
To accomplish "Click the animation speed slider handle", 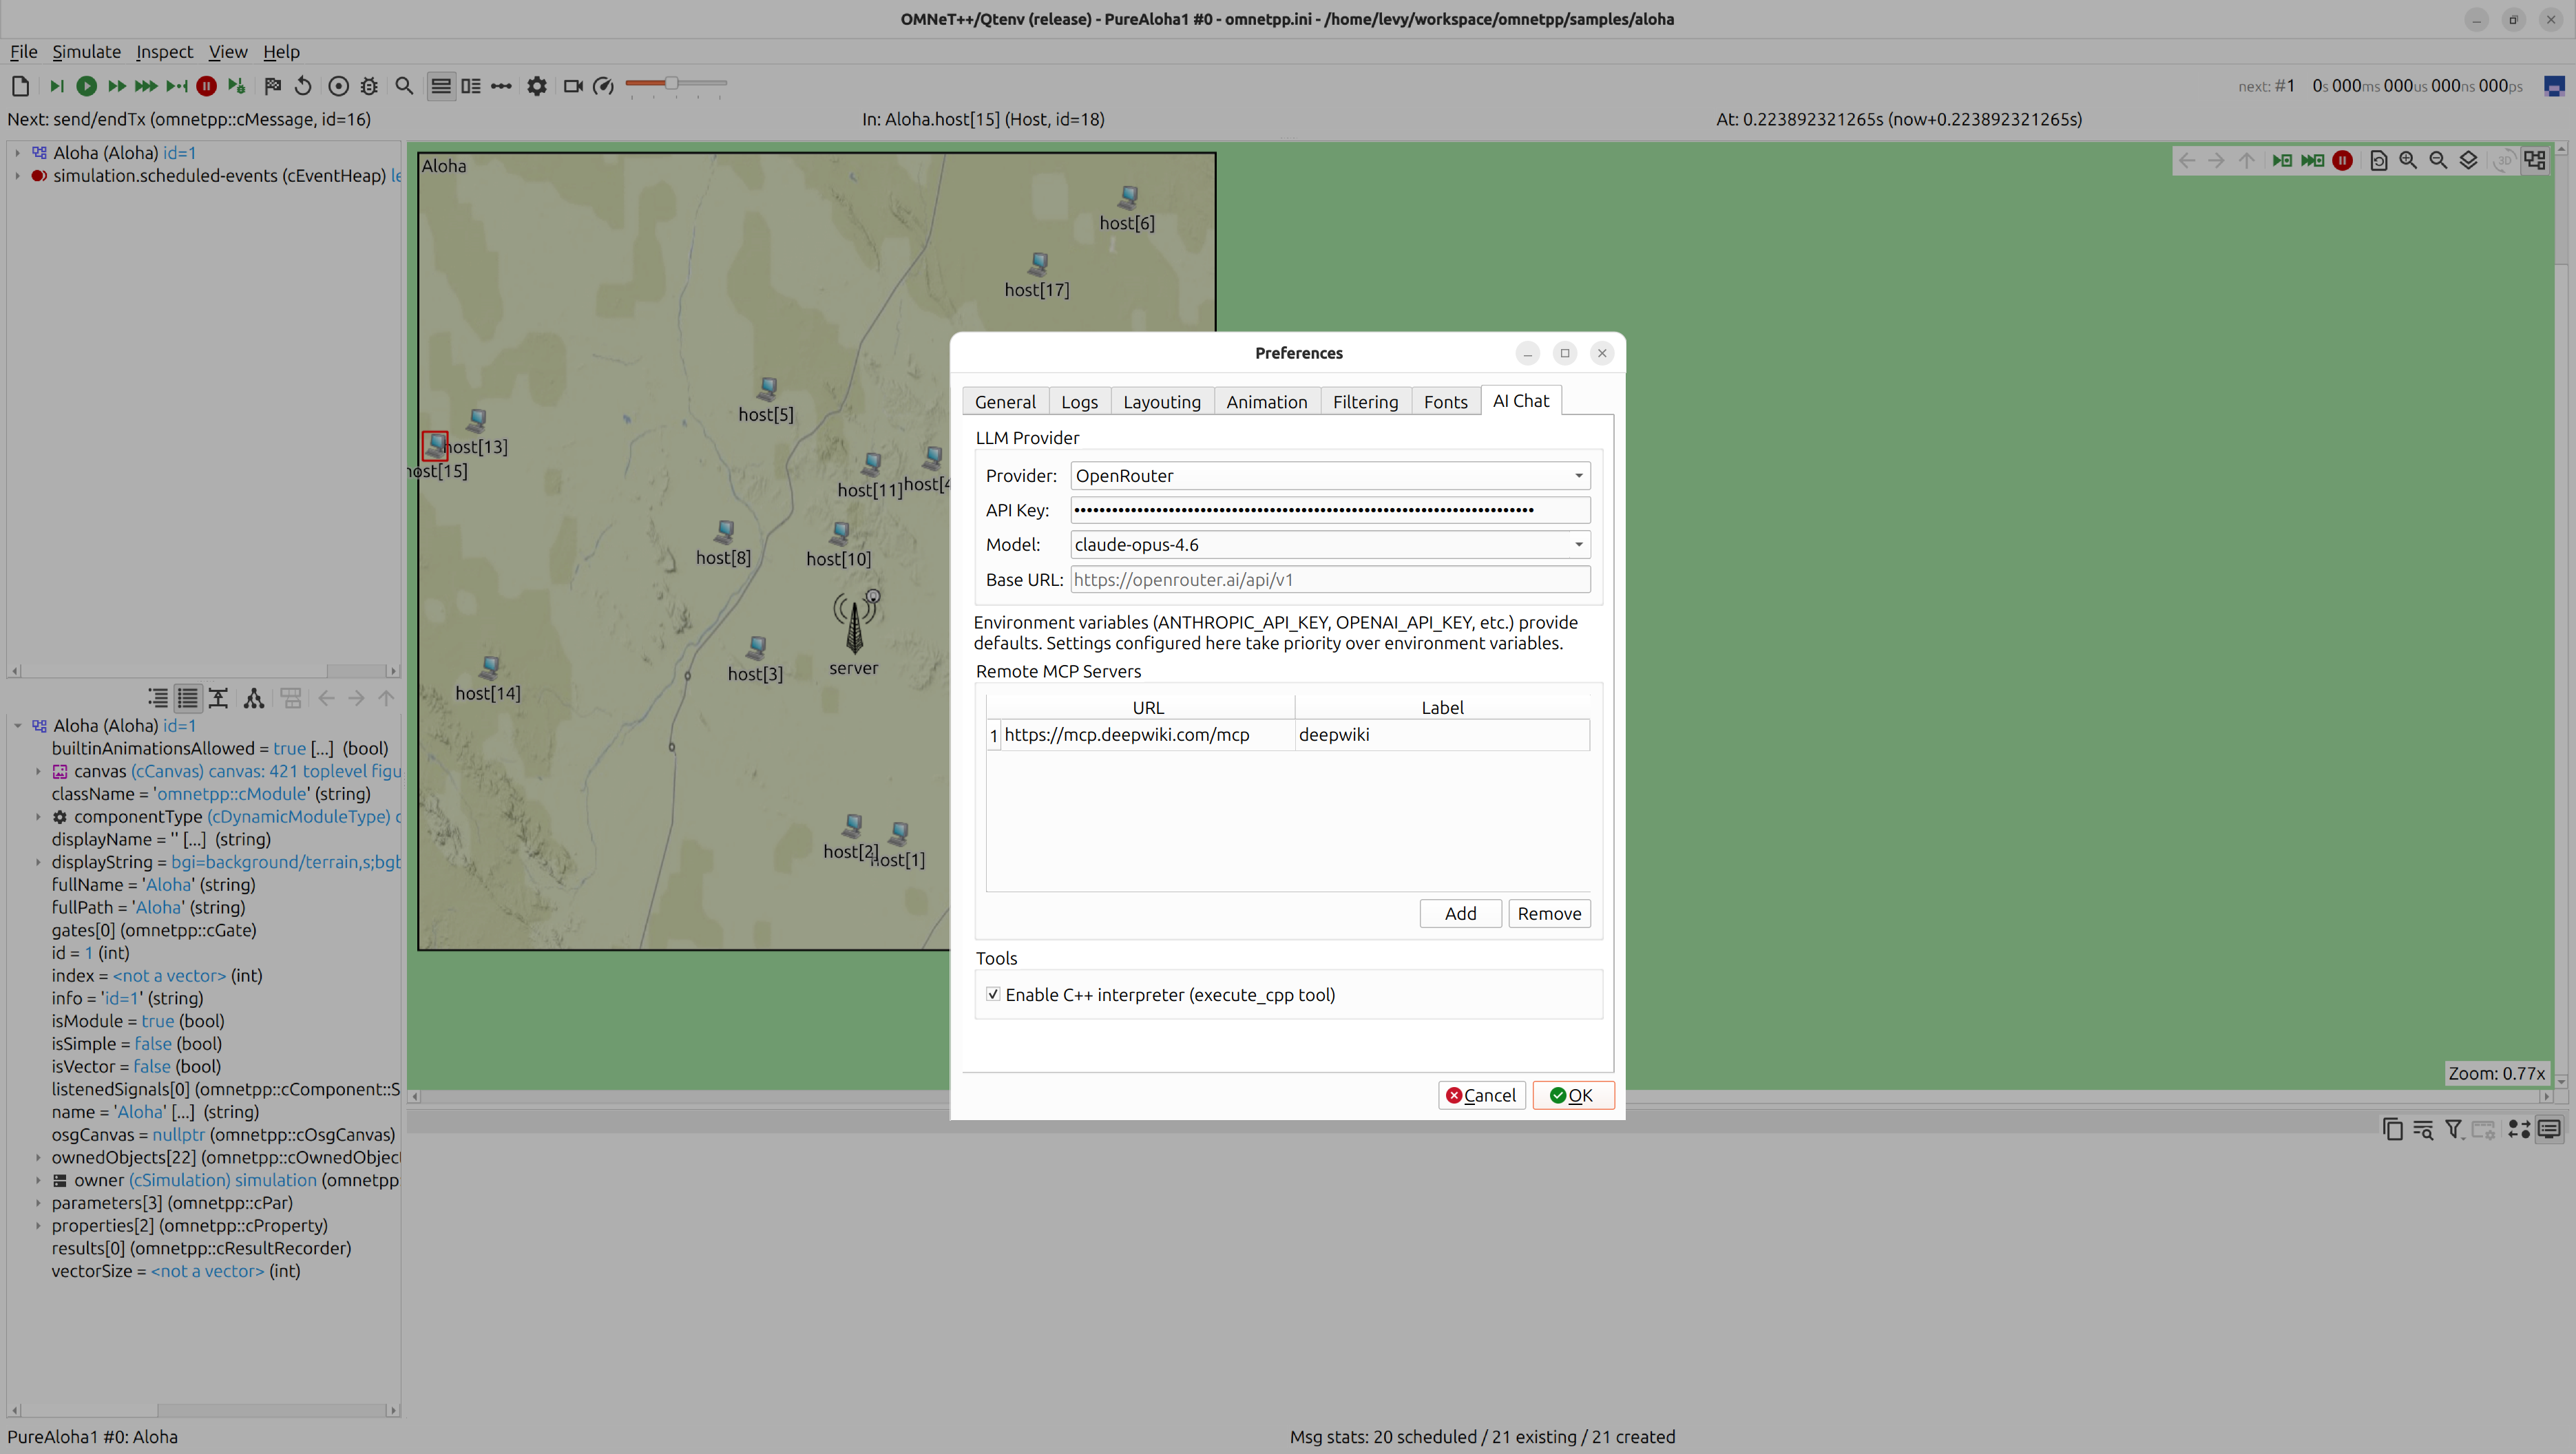I will pos(672,83).
